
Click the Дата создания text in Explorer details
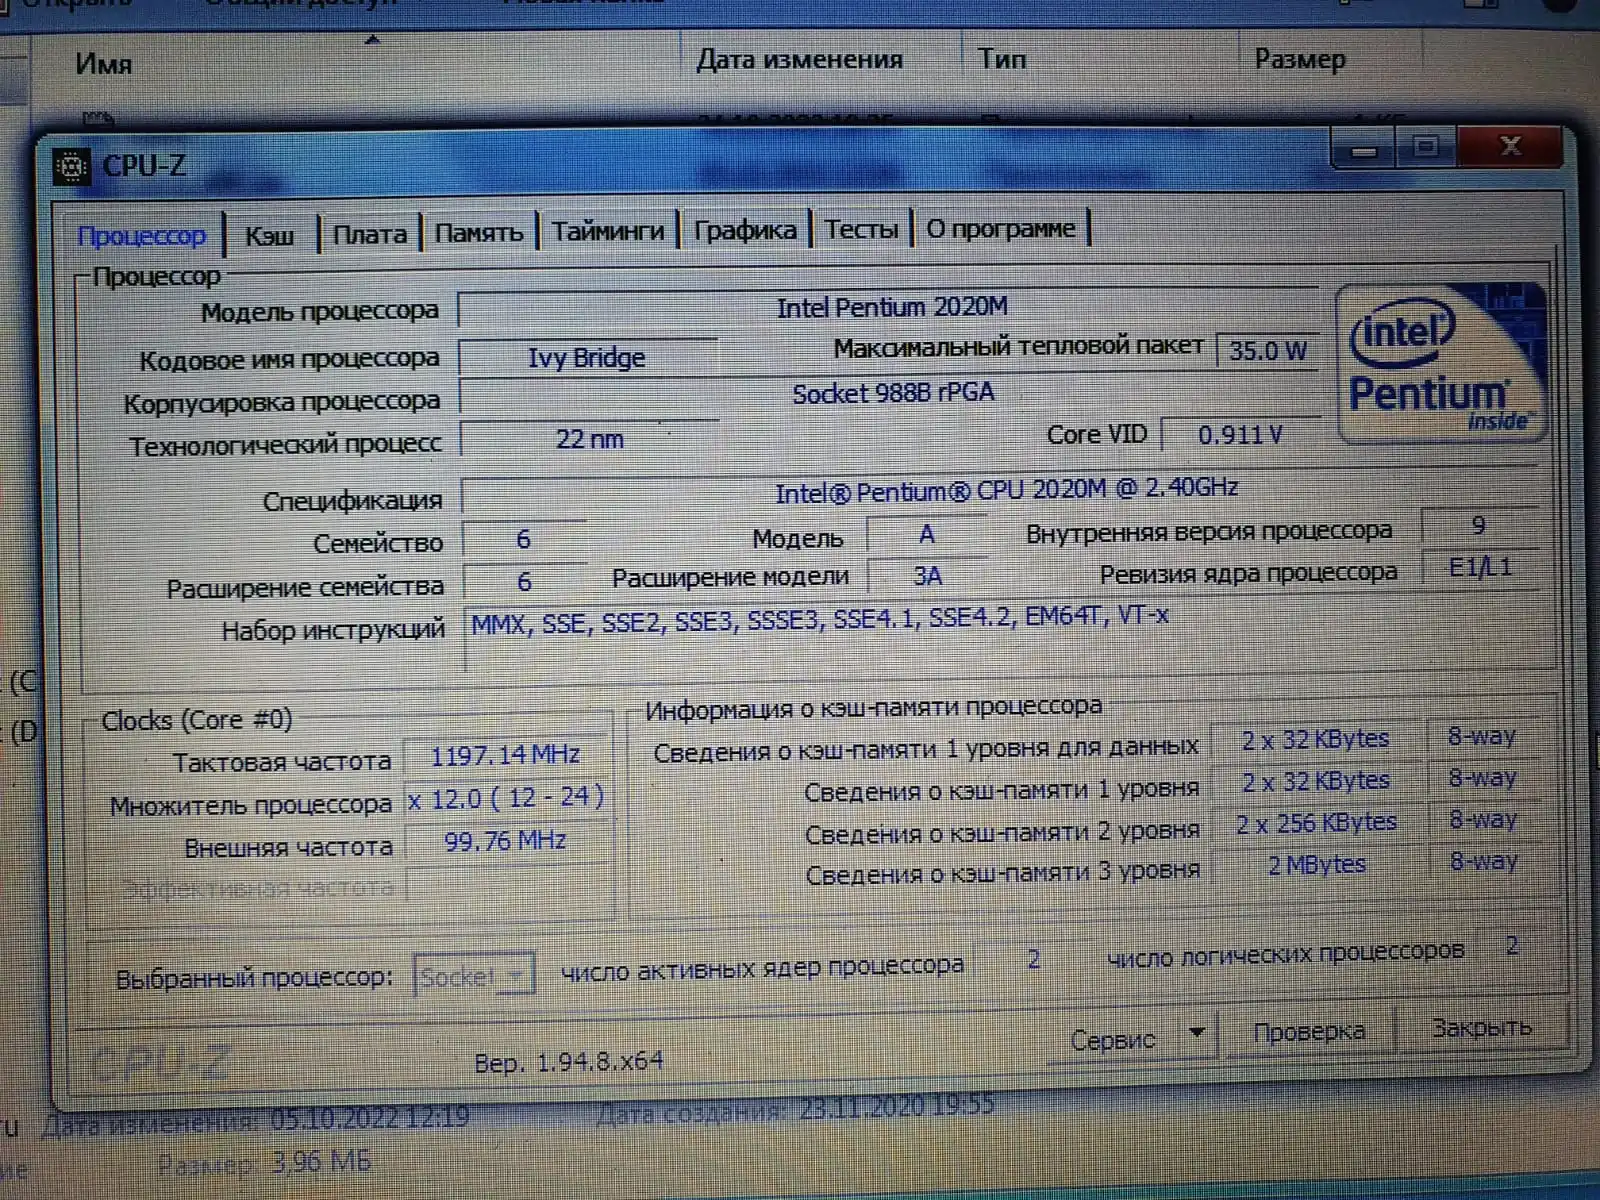795,1109
